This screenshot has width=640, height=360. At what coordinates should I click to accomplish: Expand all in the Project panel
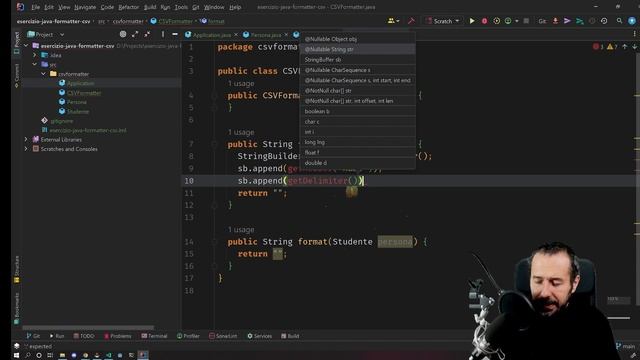(x=135, y=34)
